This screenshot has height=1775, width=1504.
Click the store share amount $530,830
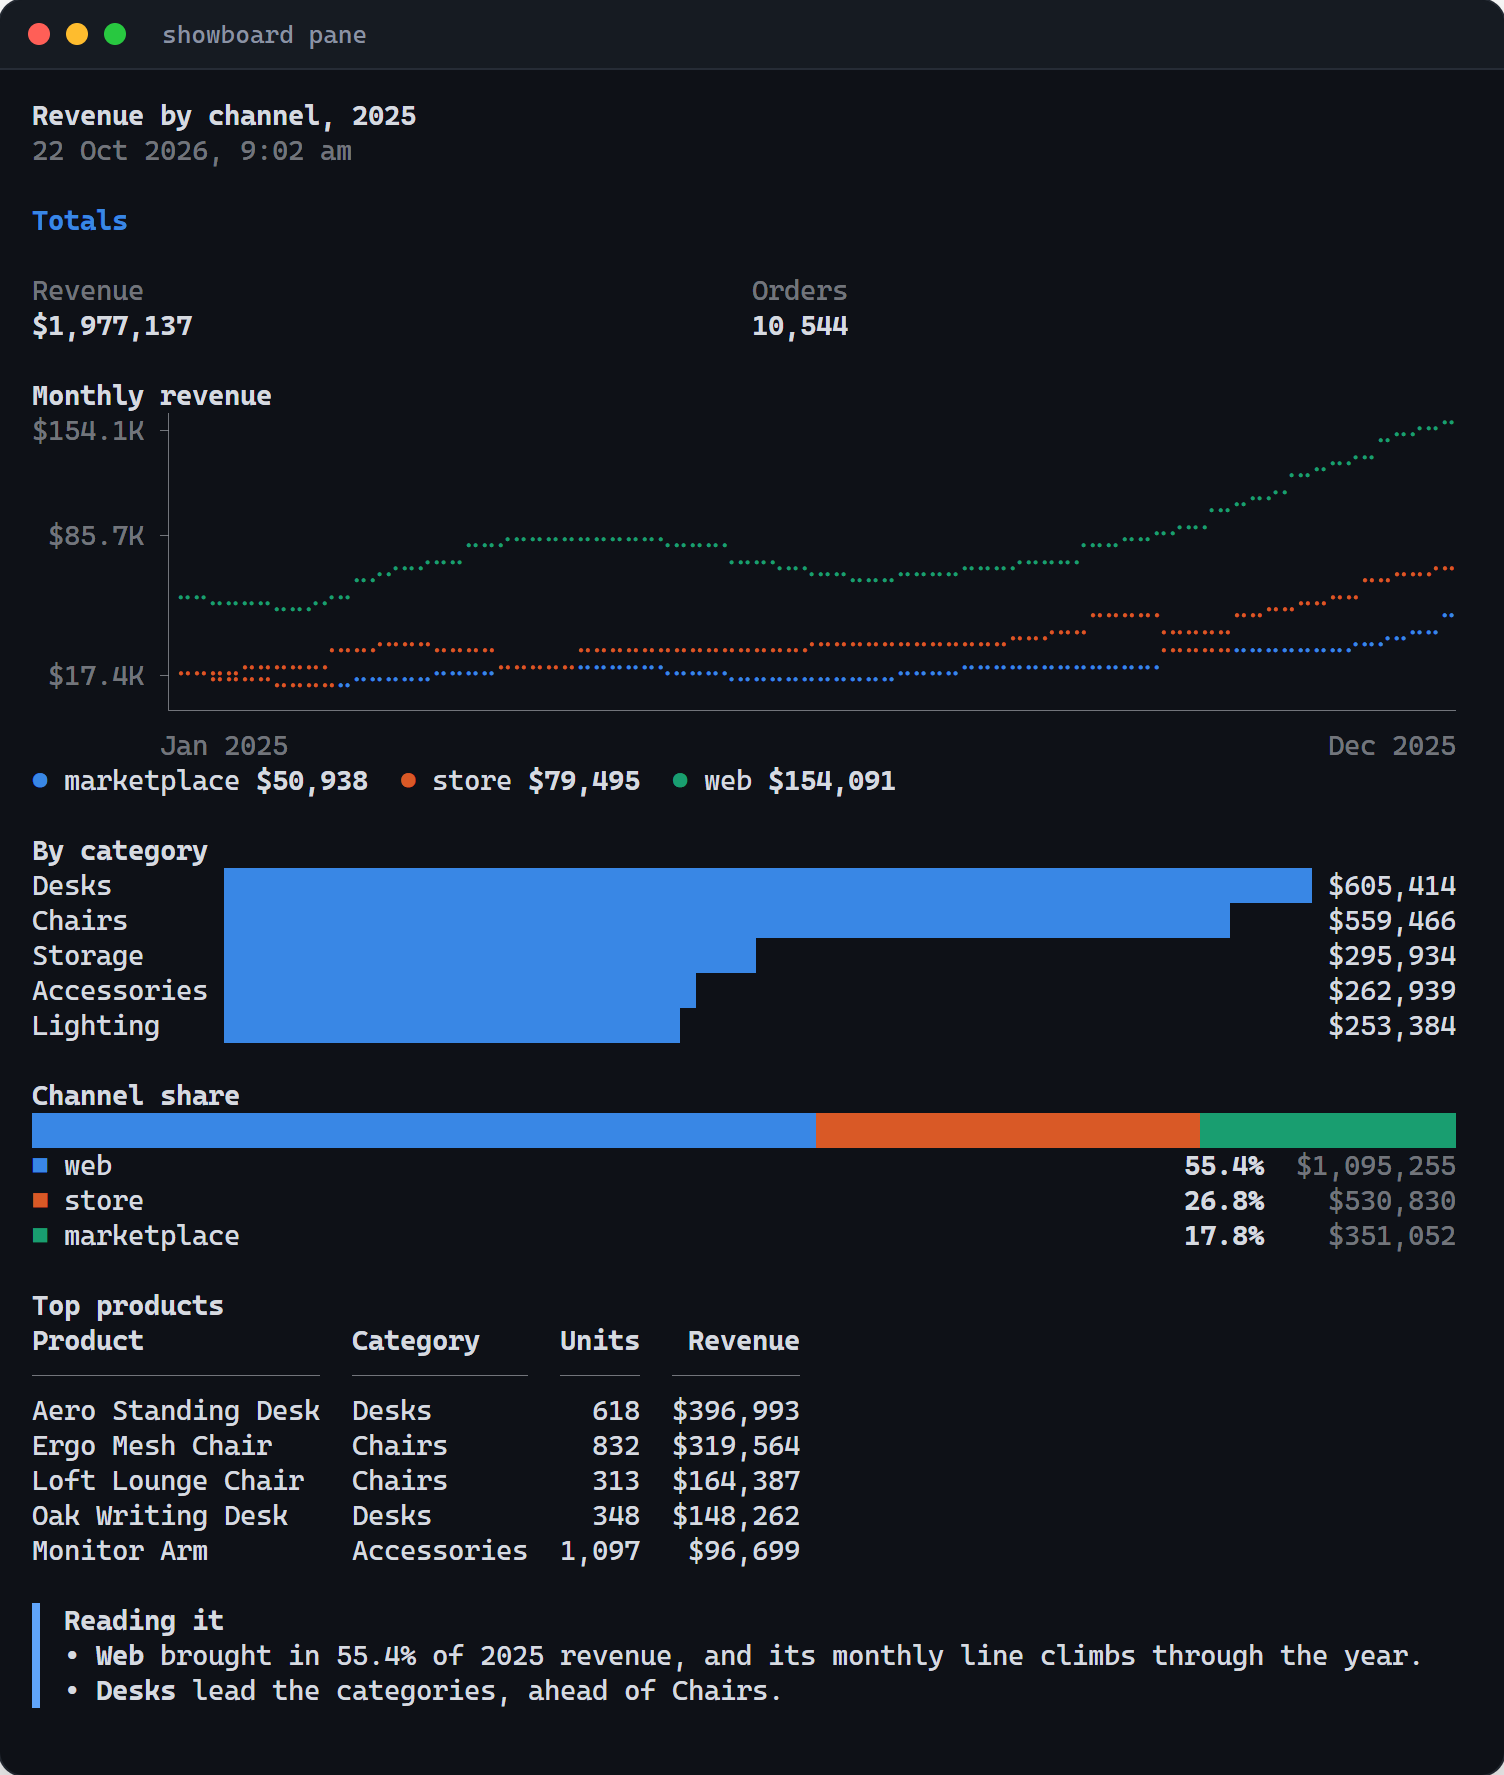(1392, 1201)
